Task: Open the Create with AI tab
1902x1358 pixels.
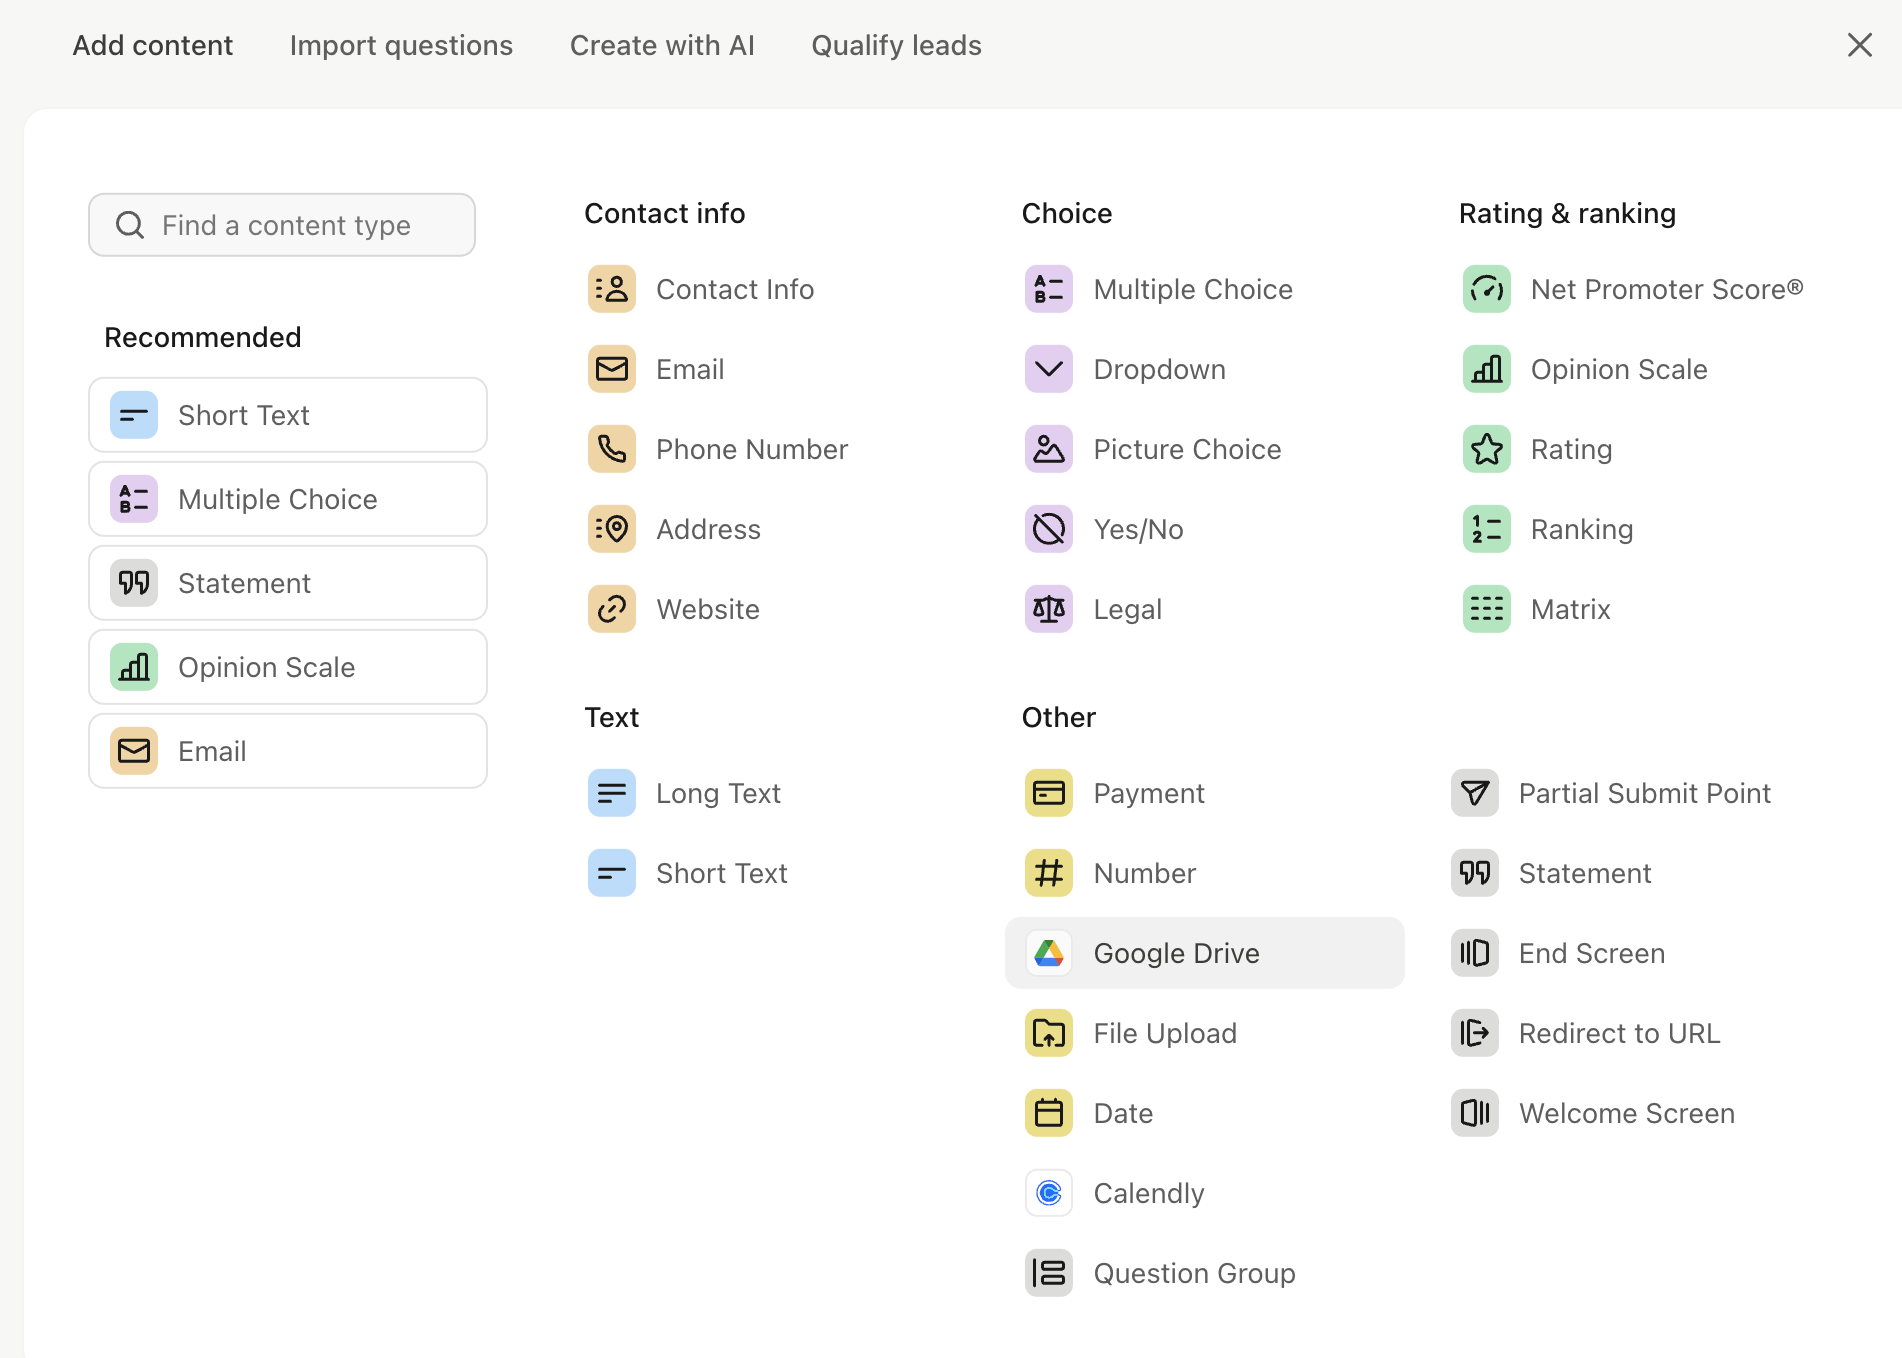Action: (662, 46)
